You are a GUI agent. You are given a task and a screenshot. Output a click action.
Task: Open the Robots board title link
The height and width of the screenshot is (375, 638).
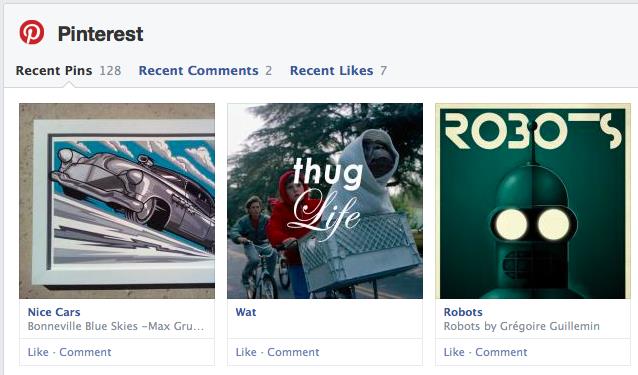click(x=463, y=312)
